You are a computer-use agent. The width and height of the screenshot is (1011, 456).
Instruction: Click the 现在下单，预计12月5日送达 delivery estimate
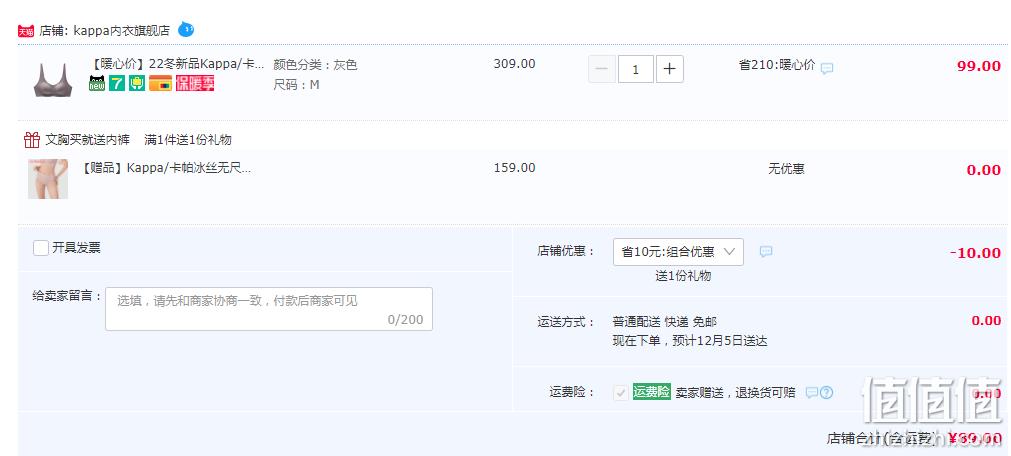point(690,341)
